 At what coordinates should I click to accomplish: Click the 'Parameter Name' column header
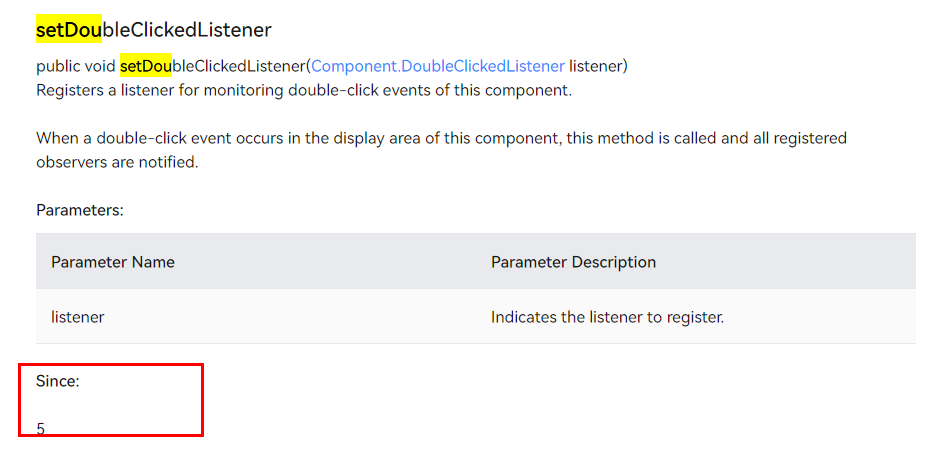(x=113, y=262)
